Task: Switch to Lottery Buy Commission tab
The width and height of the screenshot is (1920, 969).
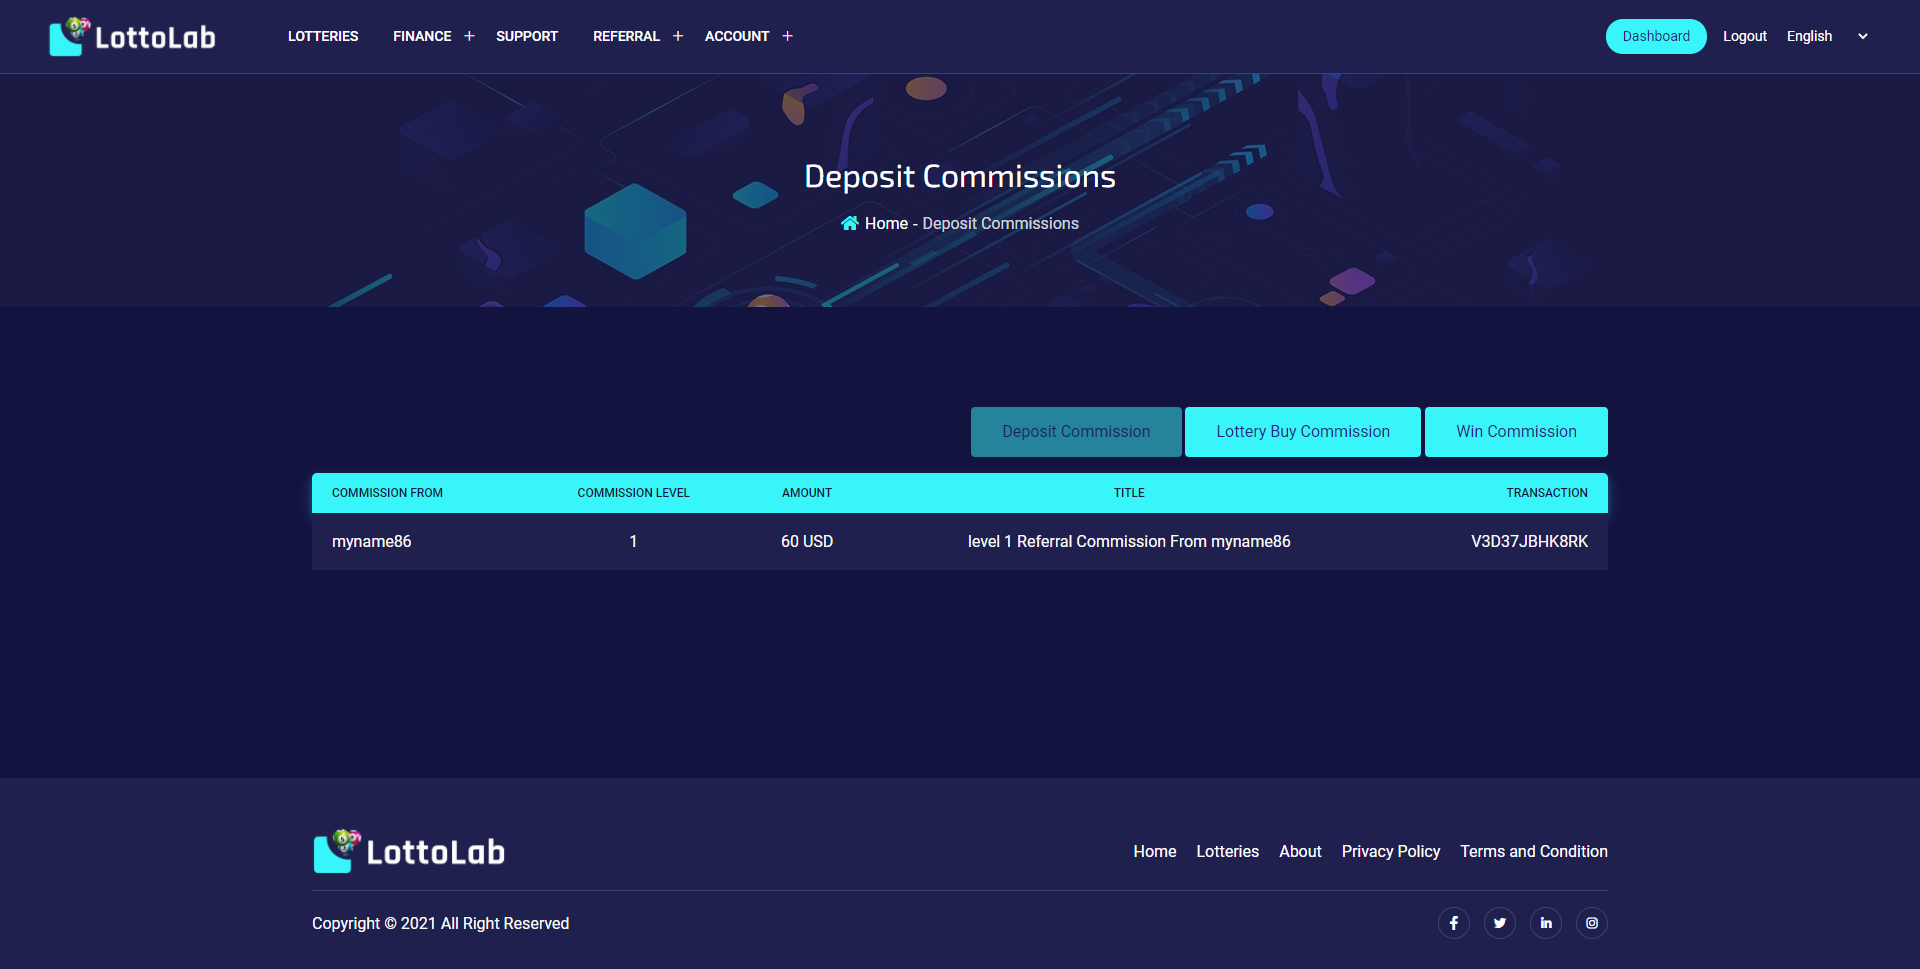Action: [x=1302, y=432]
